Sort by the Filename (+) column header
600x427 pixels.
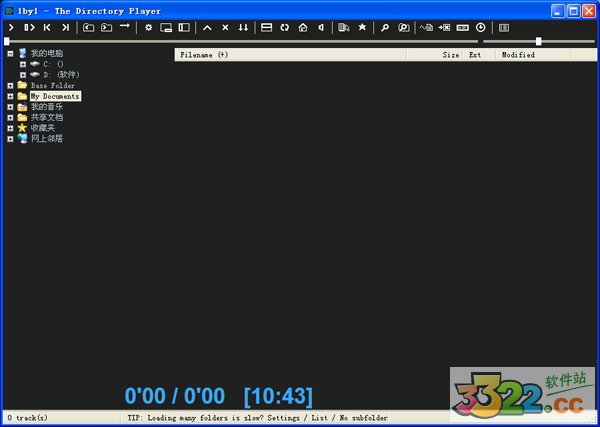(291, 55)
